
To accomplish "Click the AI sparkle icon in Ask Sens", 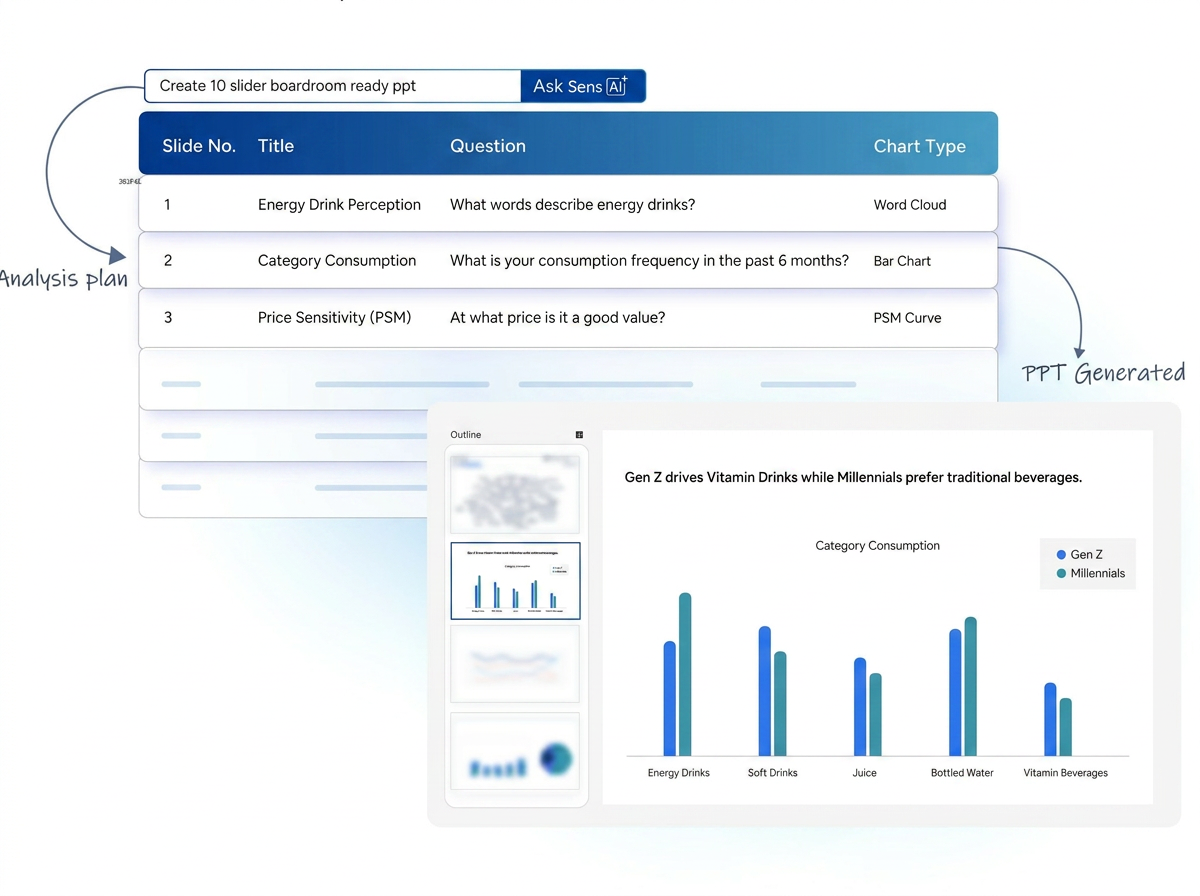I will pos(617,86).
